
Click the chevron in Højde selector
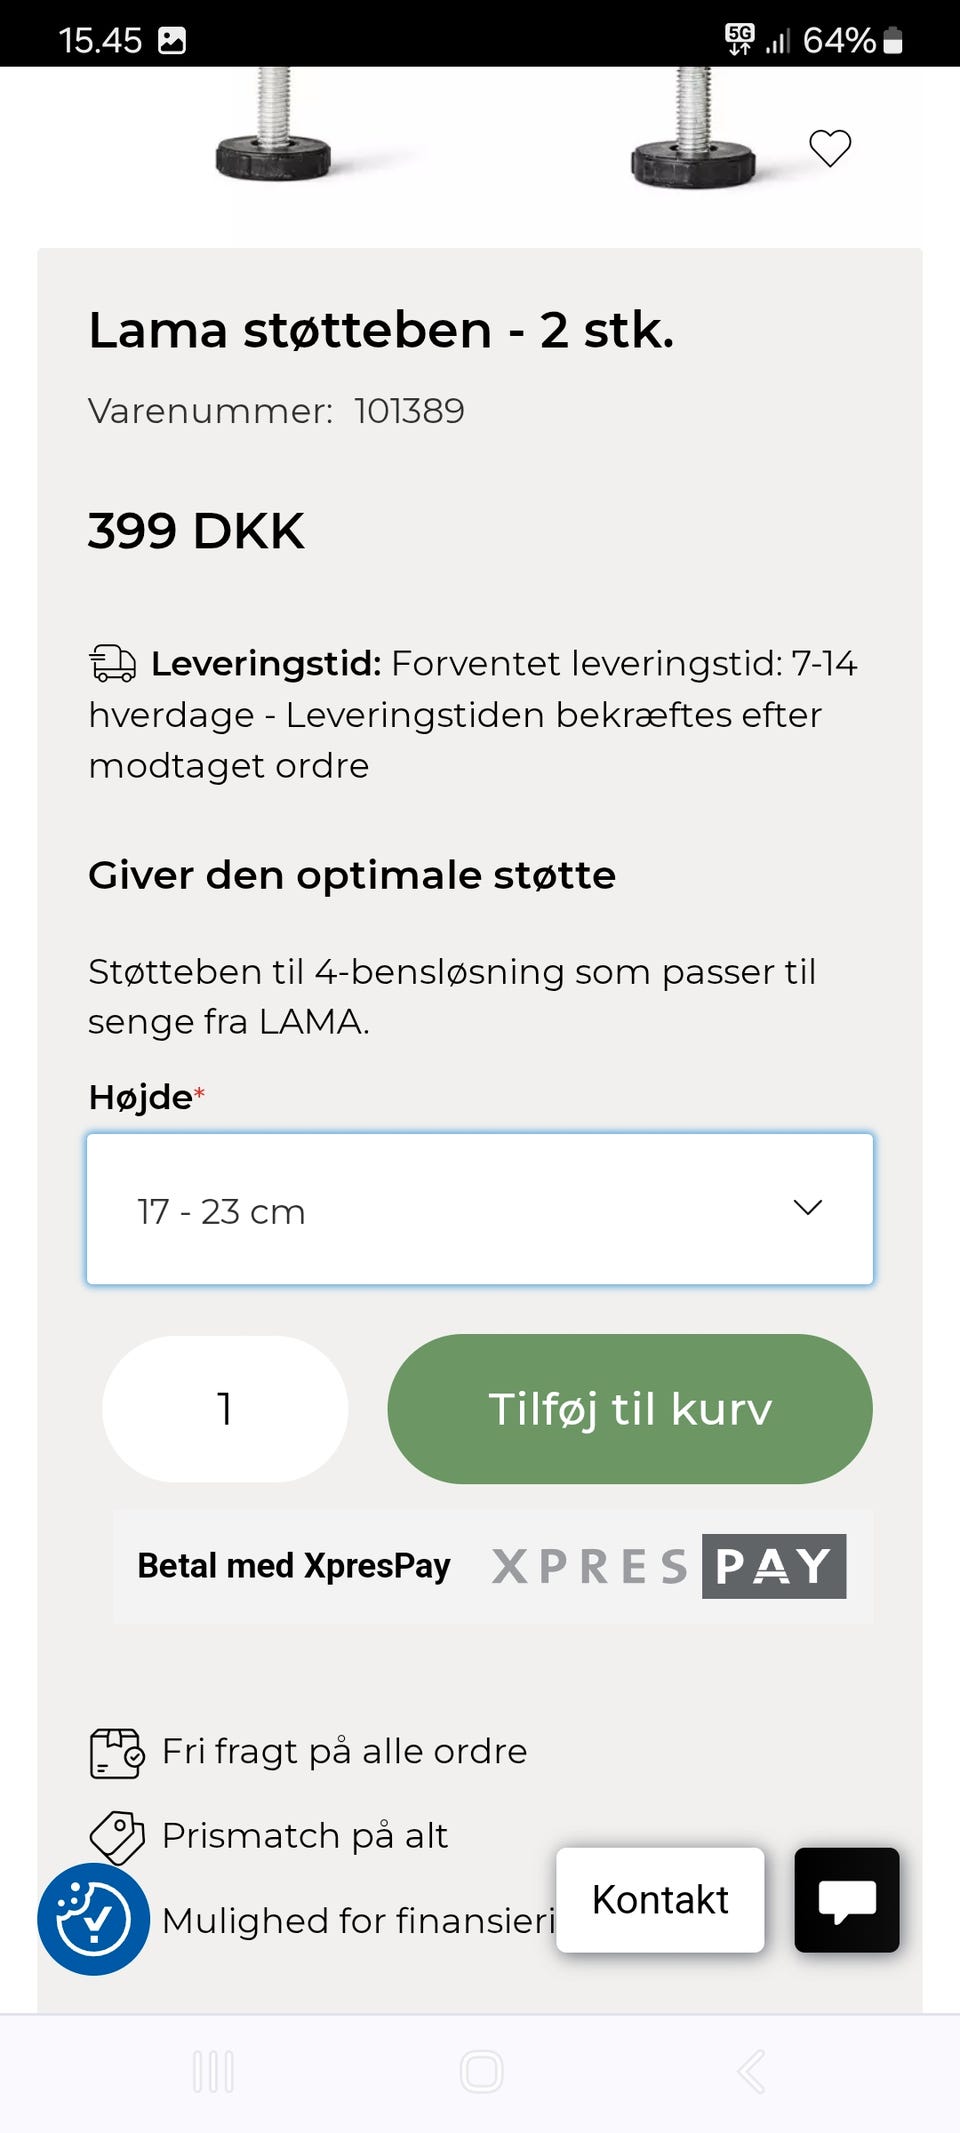[x=807, y=1207]
